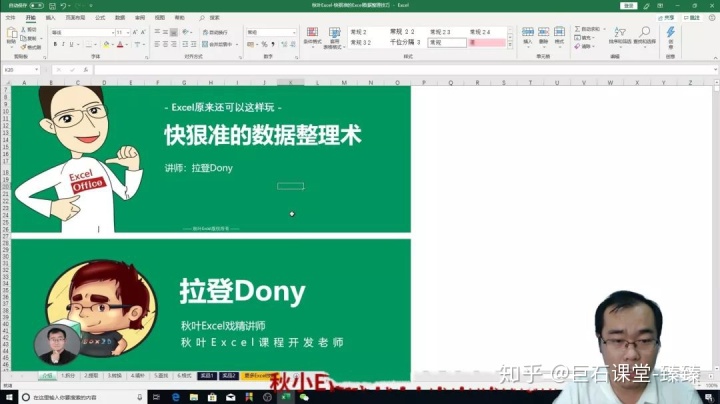The image size is (720, 404).
Task: Apply the yellow fill color
Action: click(x=106, y=45)
